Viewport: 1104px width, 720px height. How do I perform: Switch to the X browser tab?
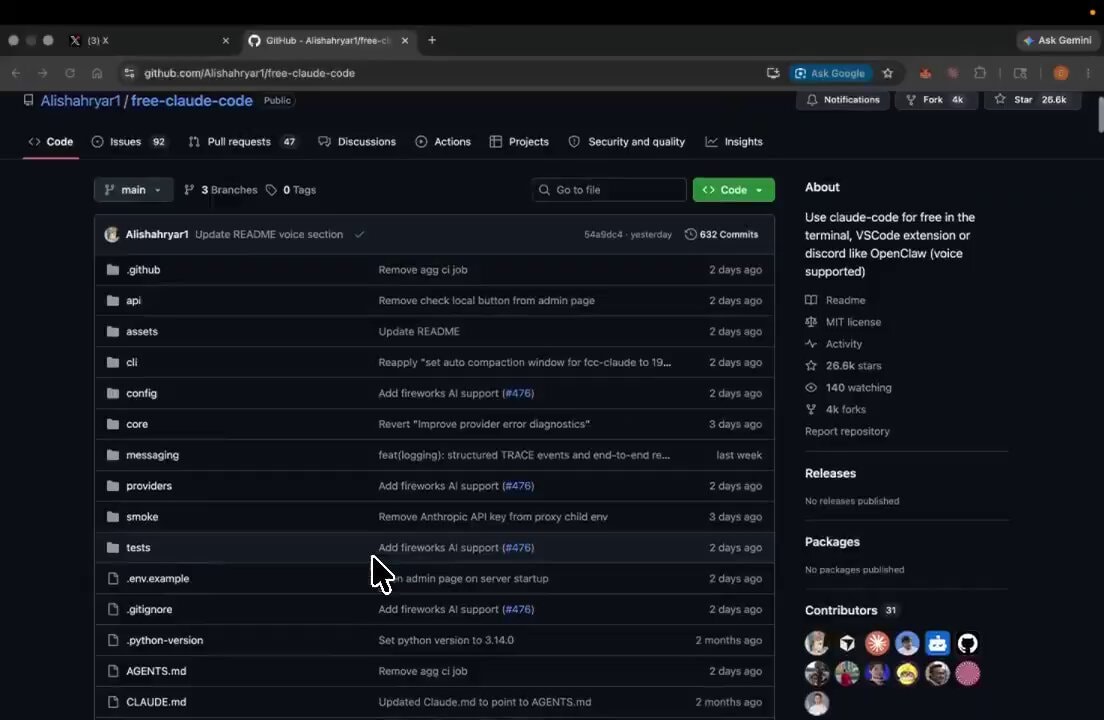click(x=149, y=40)
